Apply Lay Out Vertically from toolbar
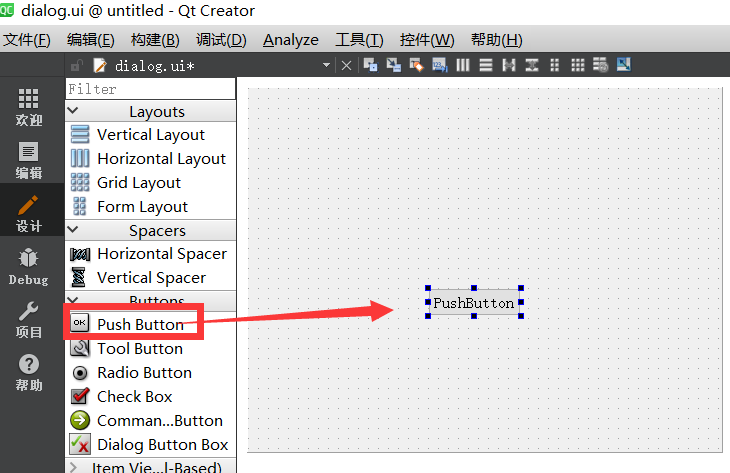Viewport: 730px width, 473px height. pos(486,65)
